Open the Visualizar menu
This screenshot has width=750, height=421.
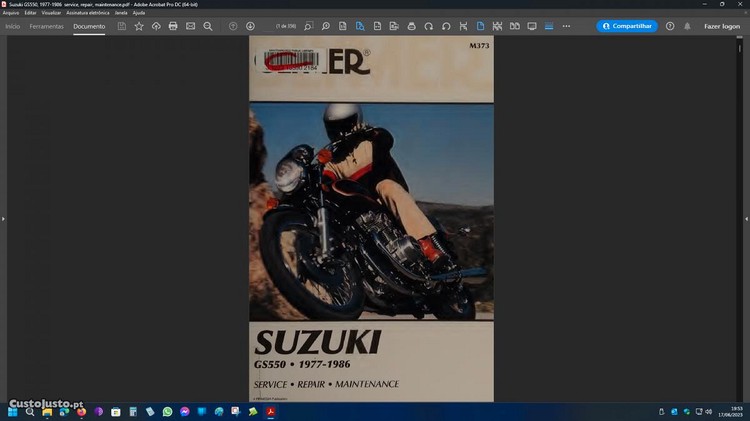pyautogui.click(x=51, y=12)
